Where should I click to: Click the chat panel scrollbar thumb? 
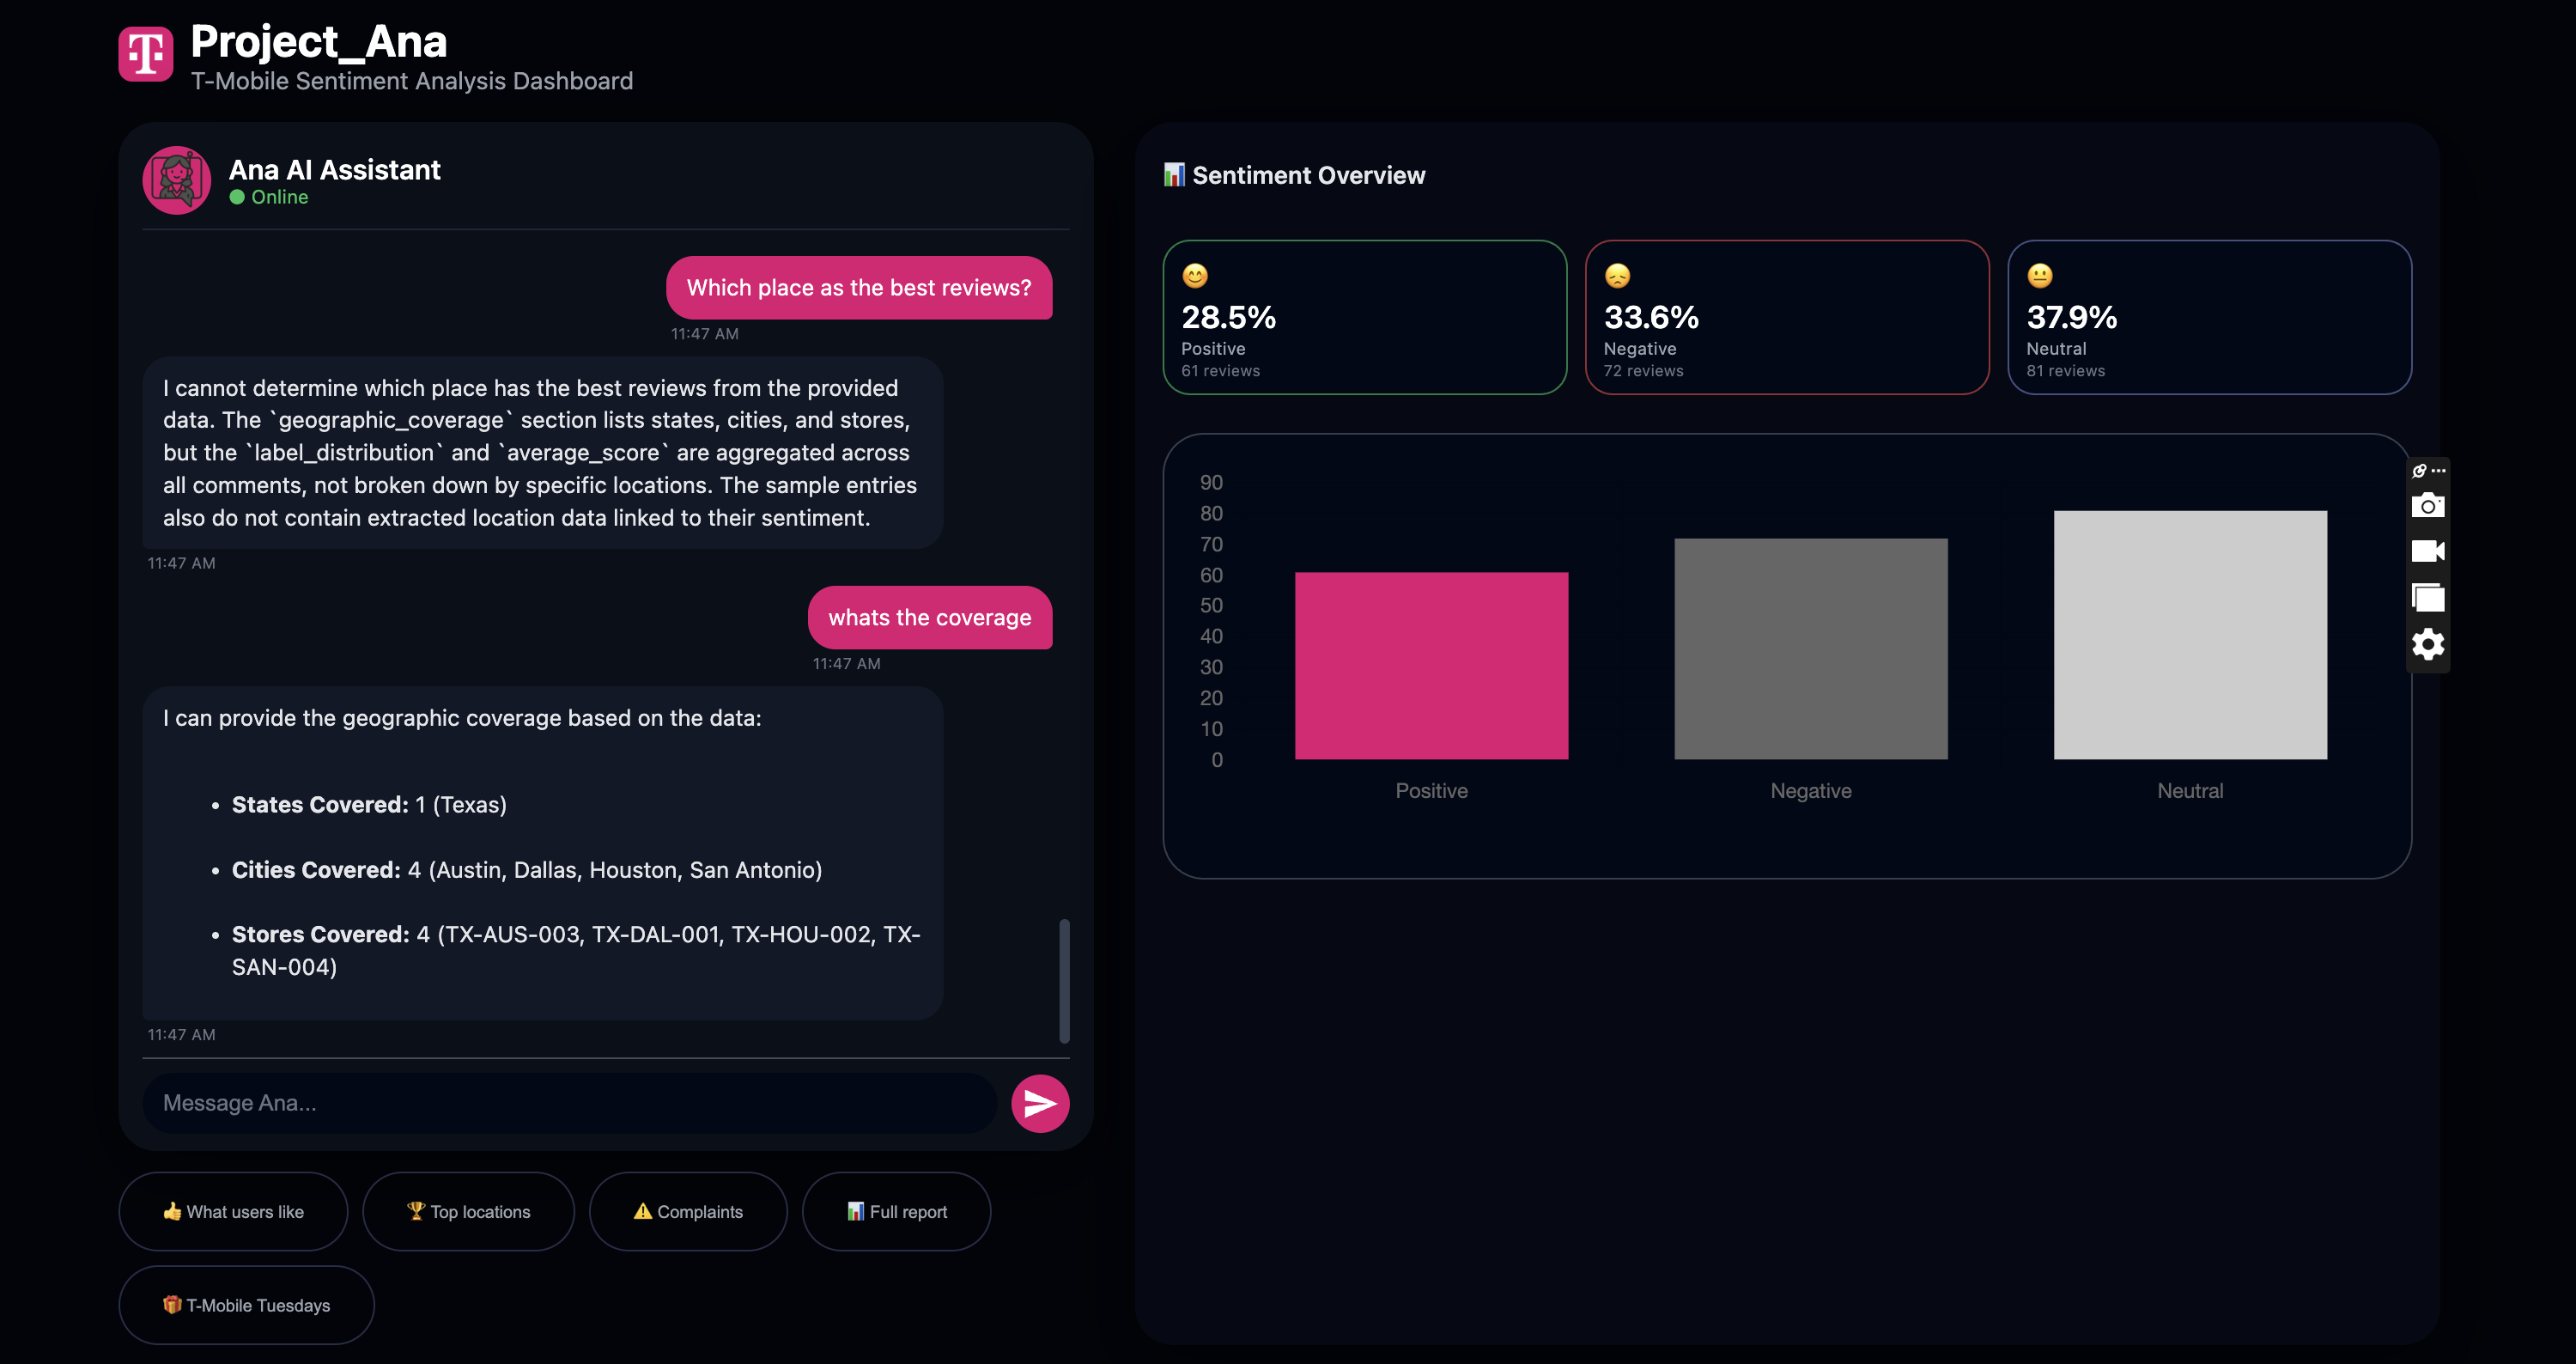tap(1064, 980)
